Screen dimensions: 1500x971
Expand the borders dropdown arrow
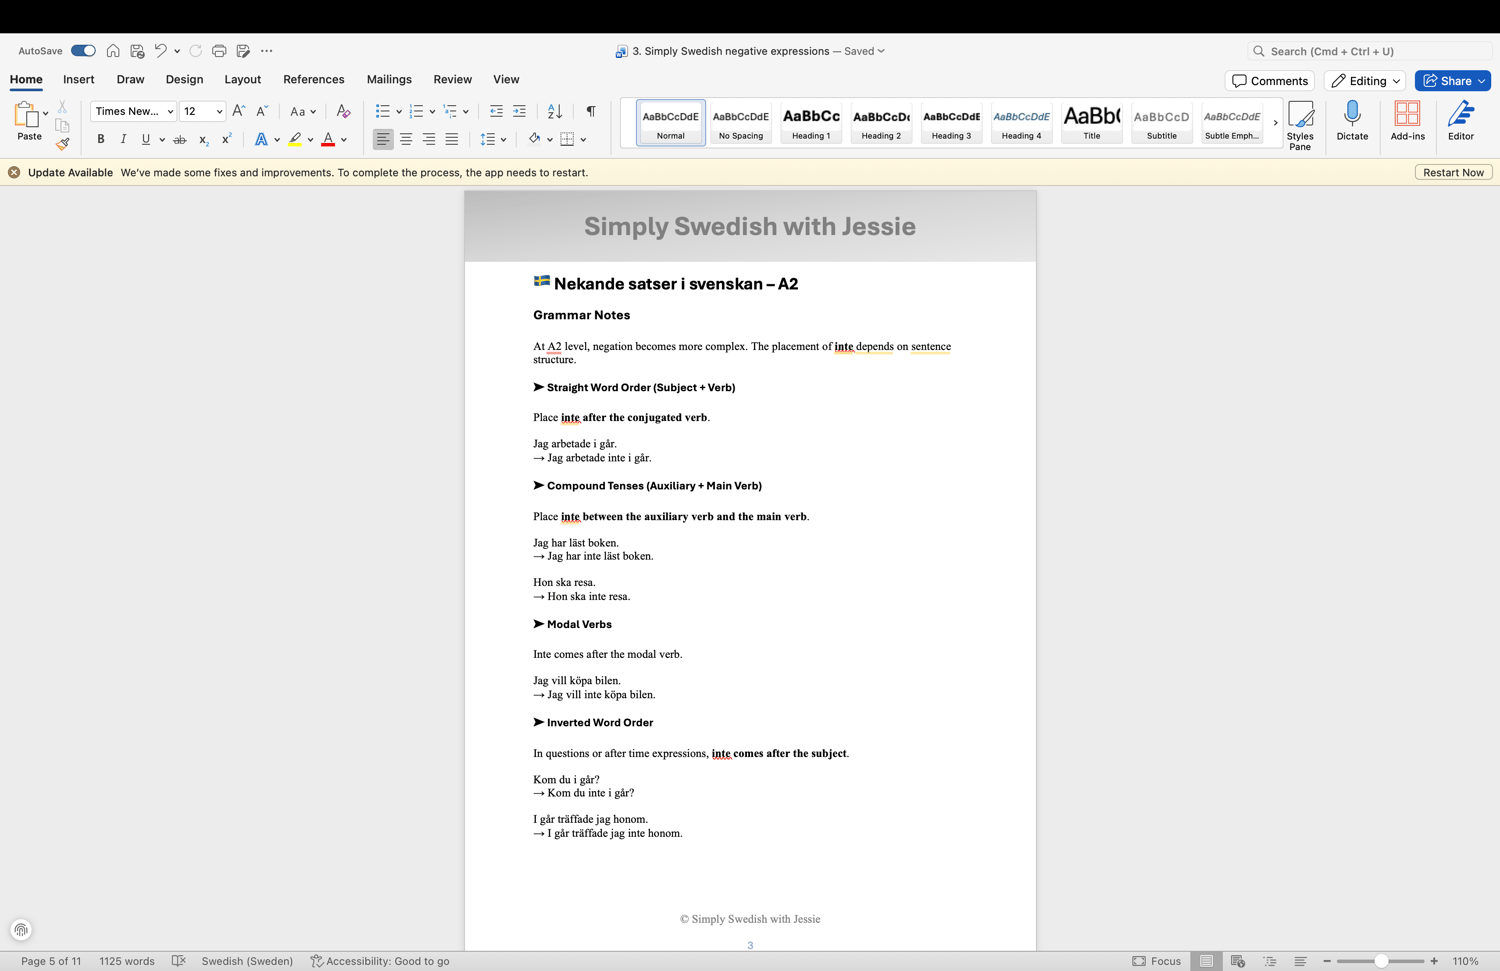coord(583,140)
